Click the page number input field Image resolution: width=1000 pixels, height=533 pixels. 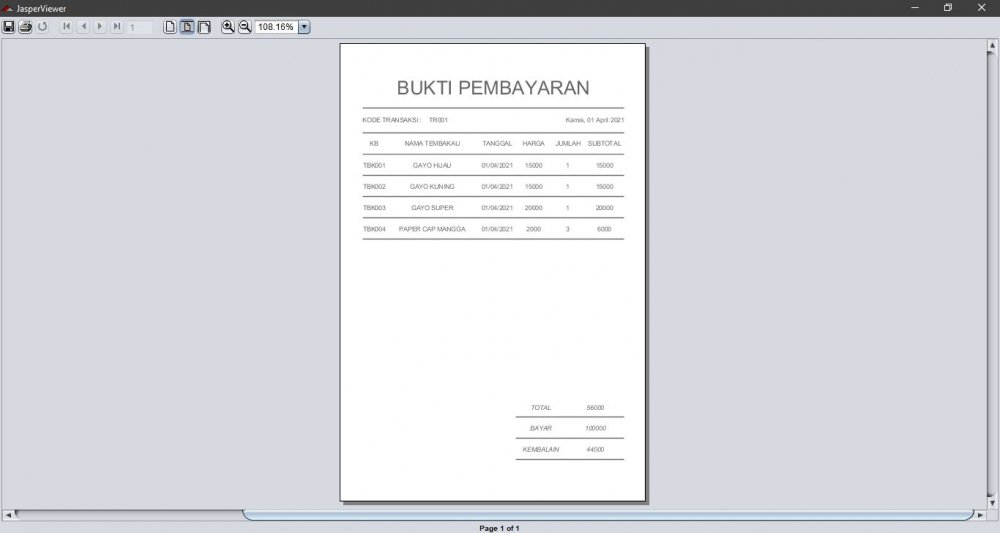pos(139,27)
